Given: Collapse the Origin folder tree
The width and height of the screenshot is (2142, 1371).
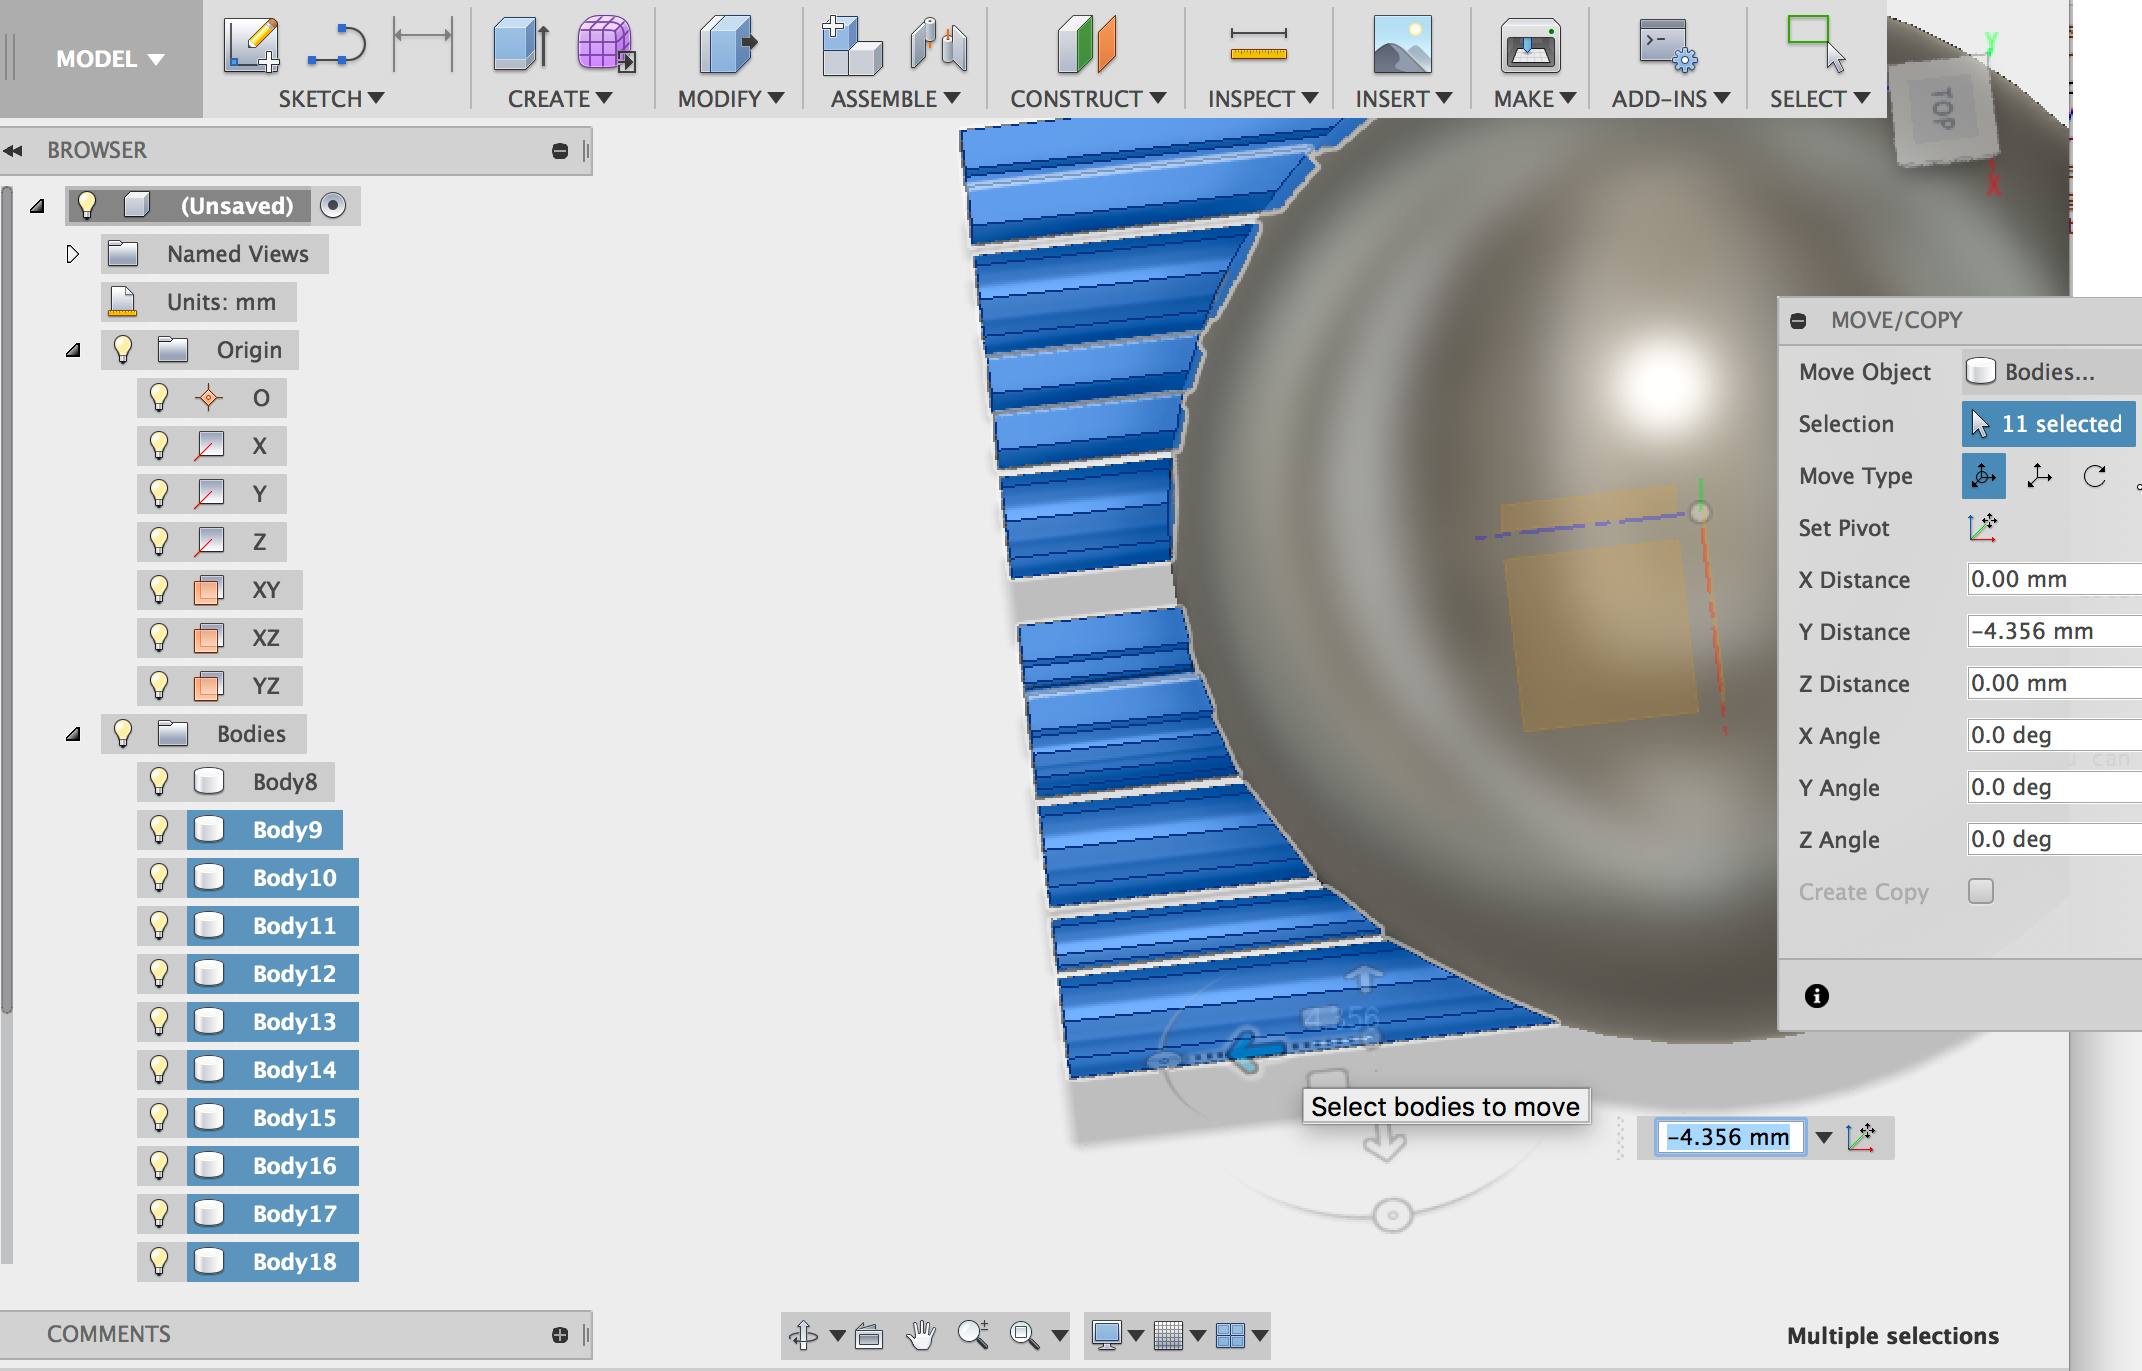Looking at the screenshot, I should coord(73,350).
